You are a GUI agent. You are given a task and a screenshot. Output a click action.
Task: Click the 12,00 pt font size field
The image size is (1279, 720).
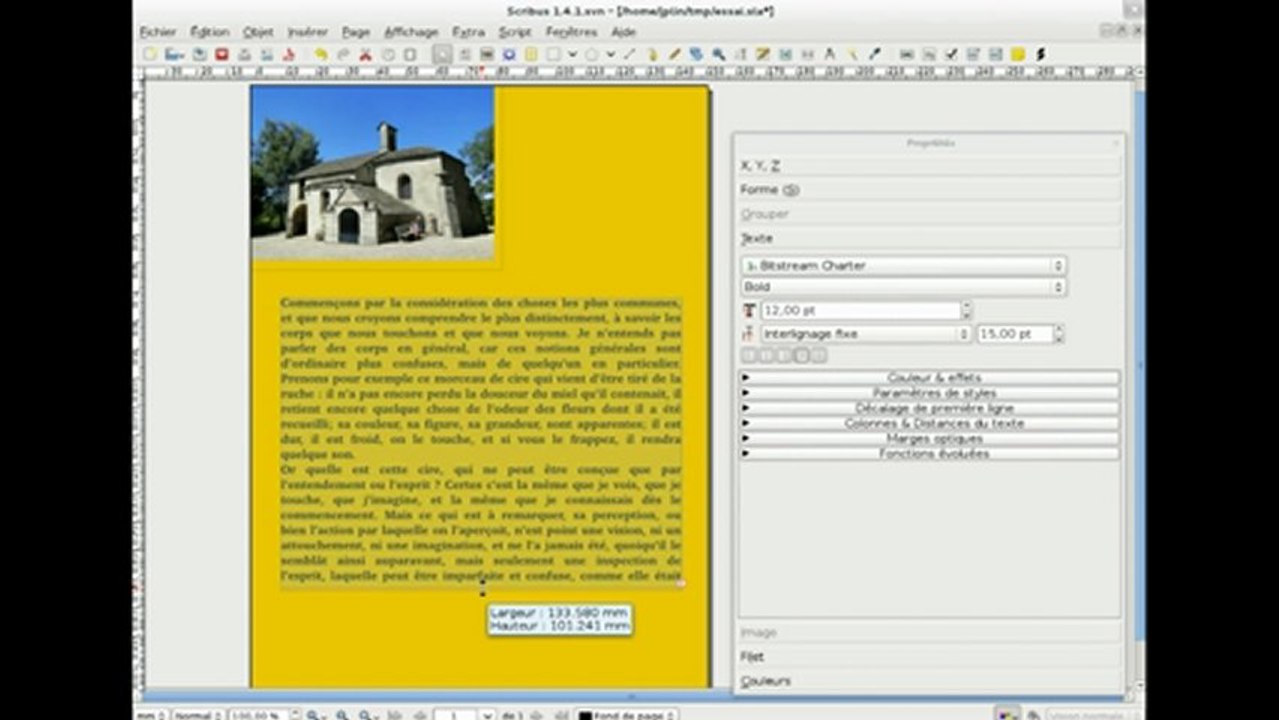[861, 311]
